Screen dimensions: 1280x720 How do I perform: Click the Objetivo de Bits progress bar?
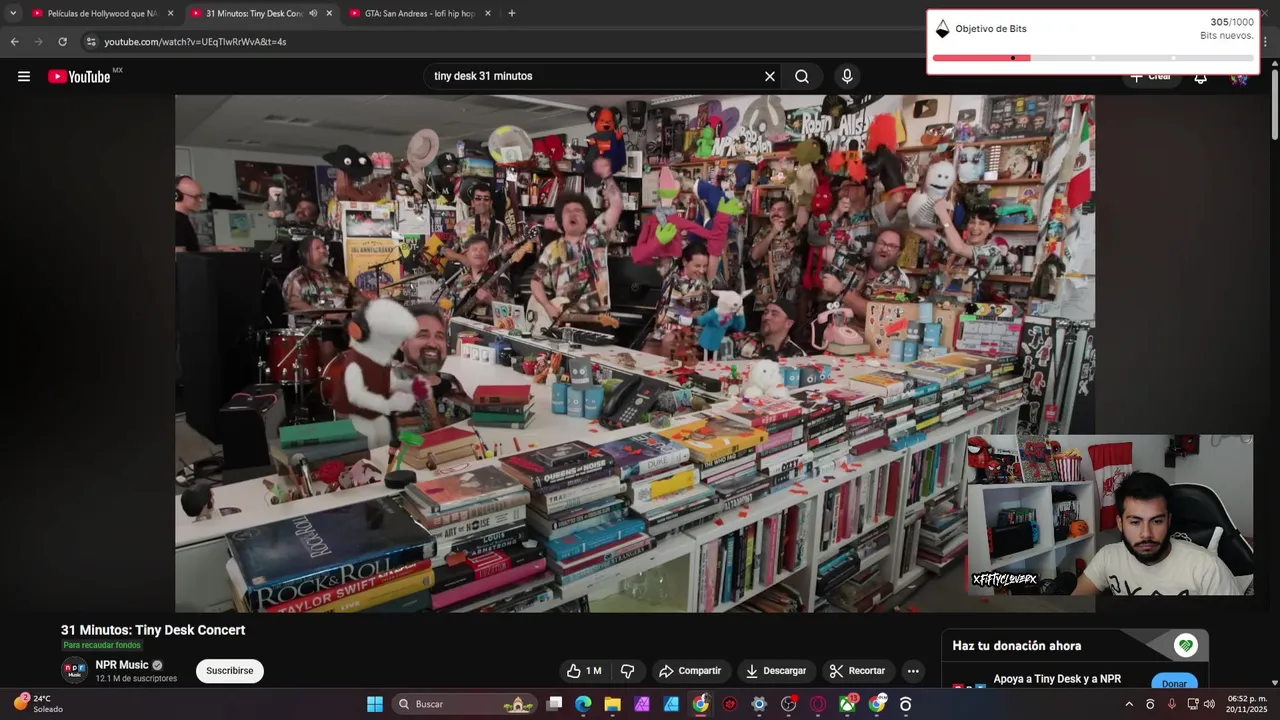1092,58
